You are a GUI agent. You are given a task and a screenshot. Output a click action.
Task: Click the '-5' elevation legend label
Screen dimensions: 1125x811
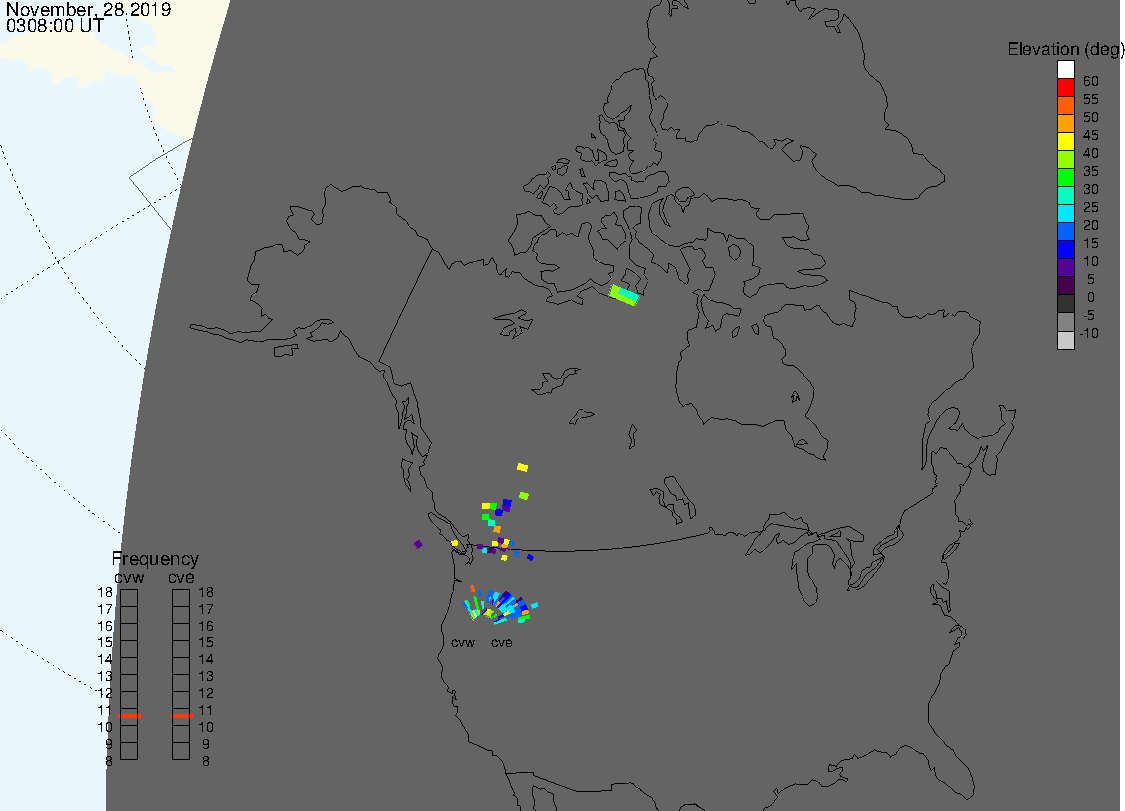1088,315
